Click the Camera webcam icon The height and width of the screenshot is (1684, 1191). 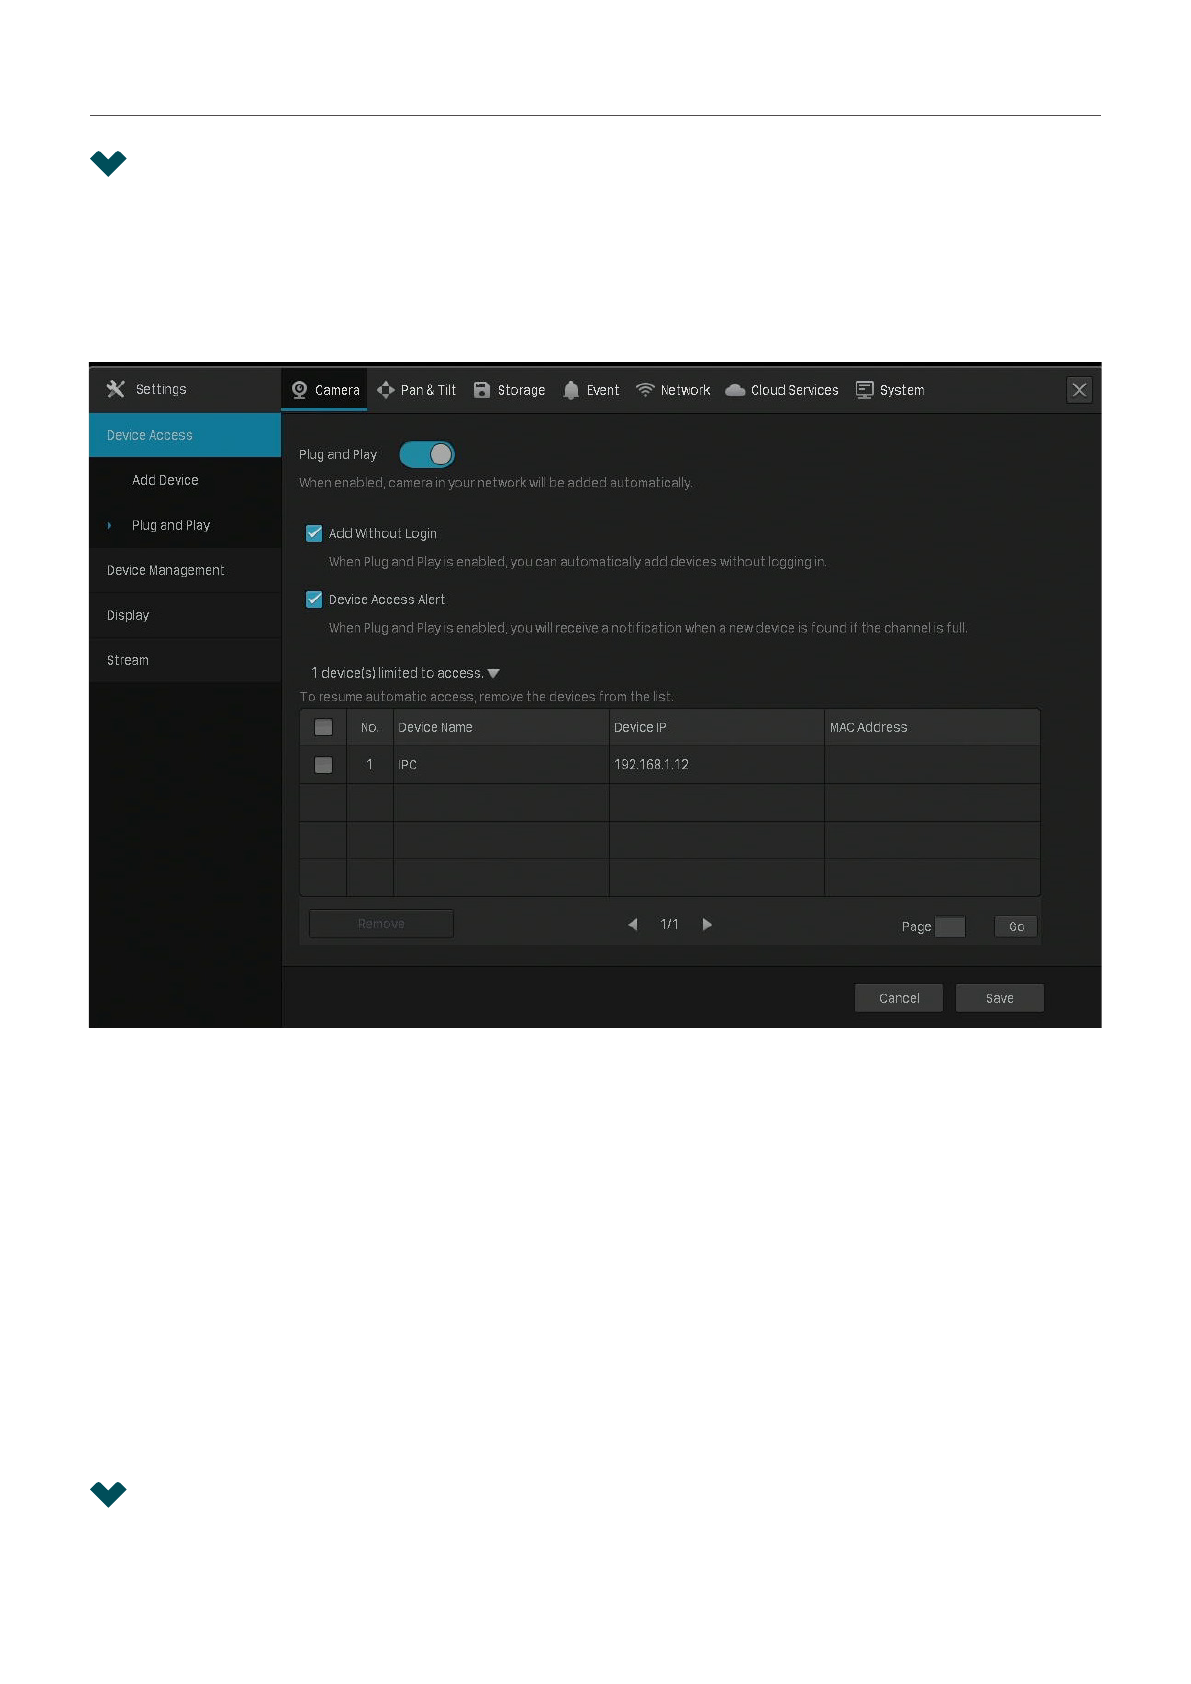[299, 390]
